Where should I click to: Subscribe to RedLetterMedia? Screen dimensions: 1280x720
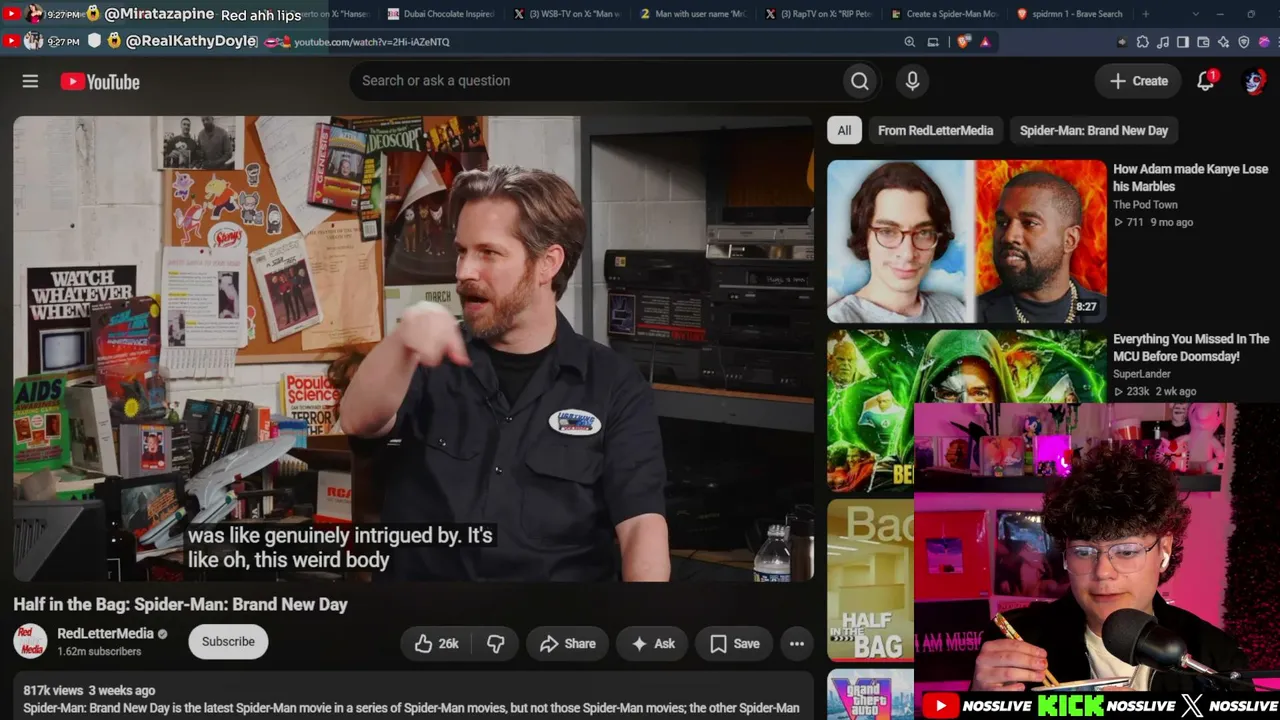(228, 642)
